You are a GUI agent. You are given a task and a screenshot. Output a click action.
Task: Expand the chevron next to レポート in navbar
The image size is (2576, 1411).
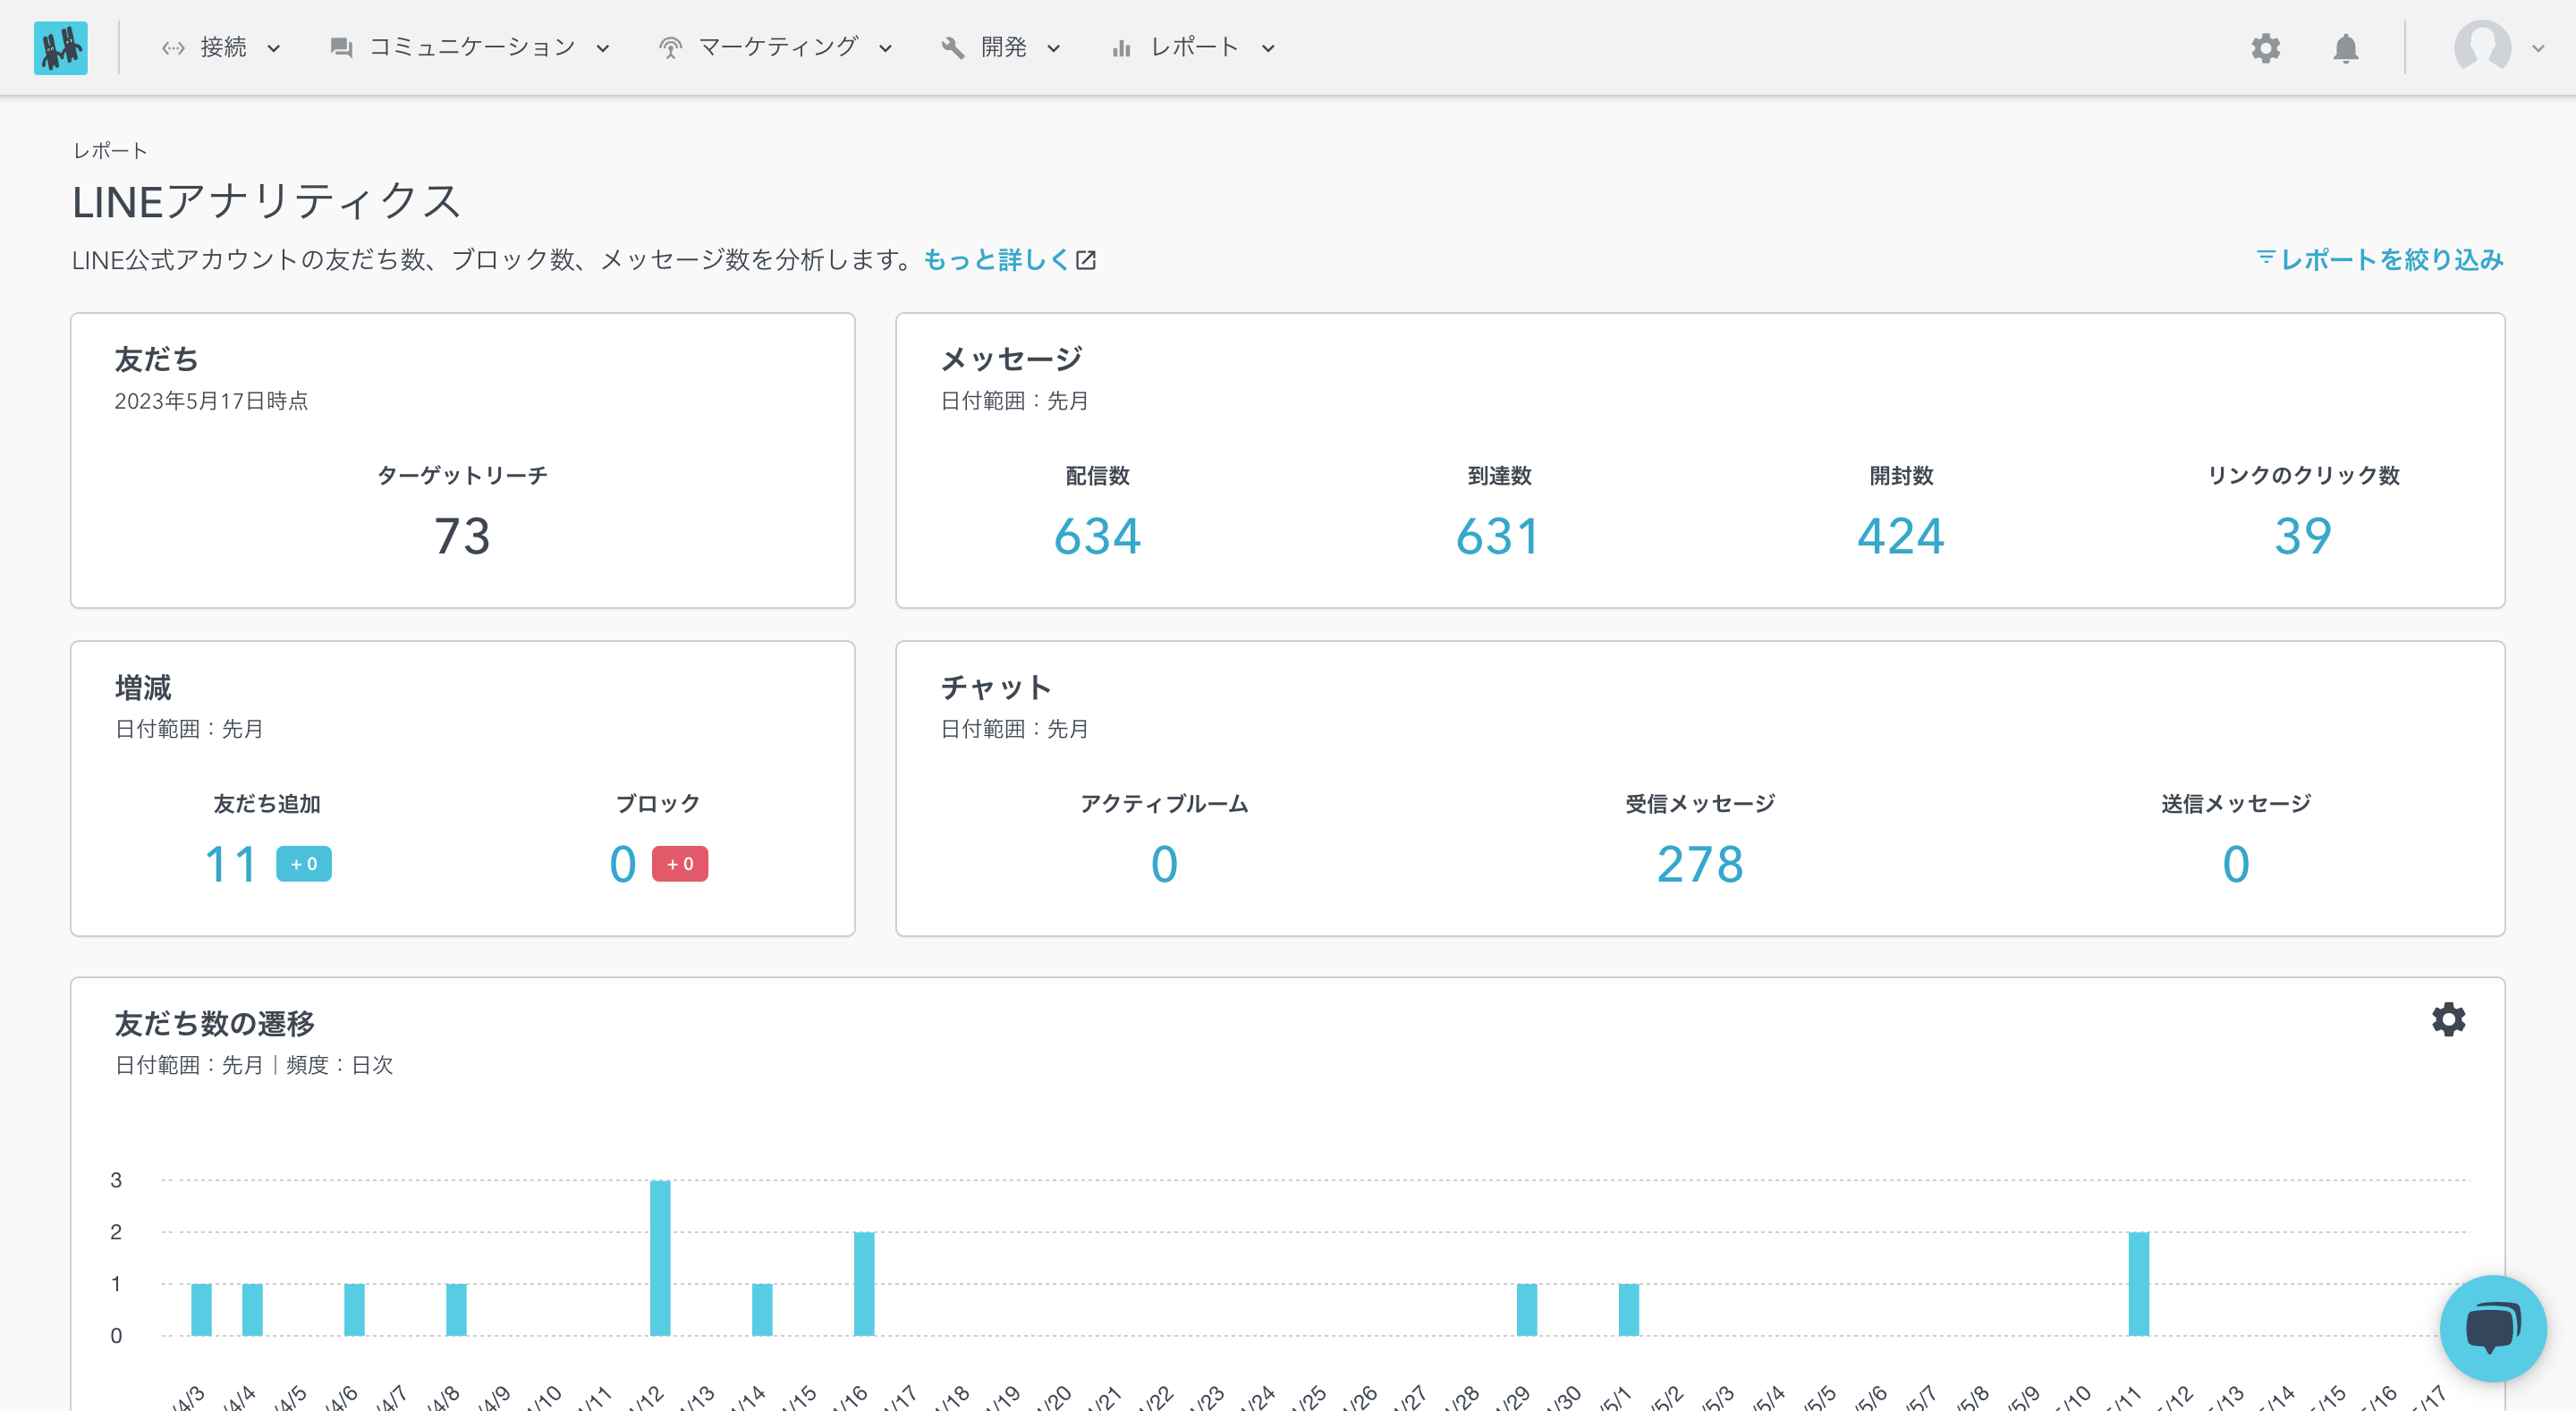click(x=1268, y=48)
